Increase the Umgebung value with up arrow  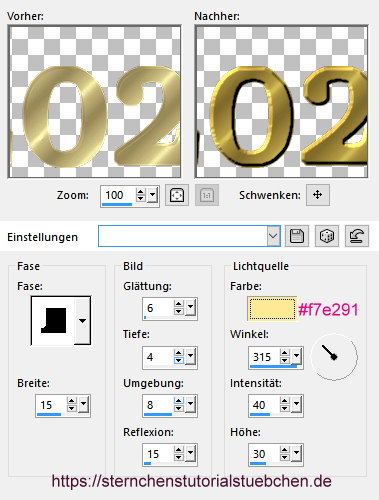point(179,401)
